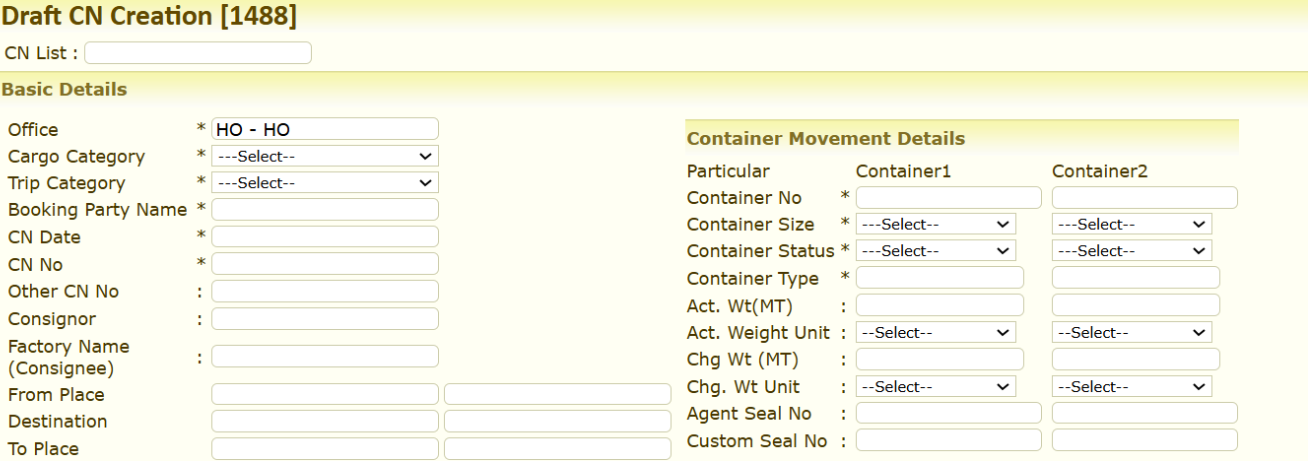The image size is (1308, 461).
Task: Select Act. Weight Unit dropdown for Container1
Action: pyautogui.click(x=935, y=332)
